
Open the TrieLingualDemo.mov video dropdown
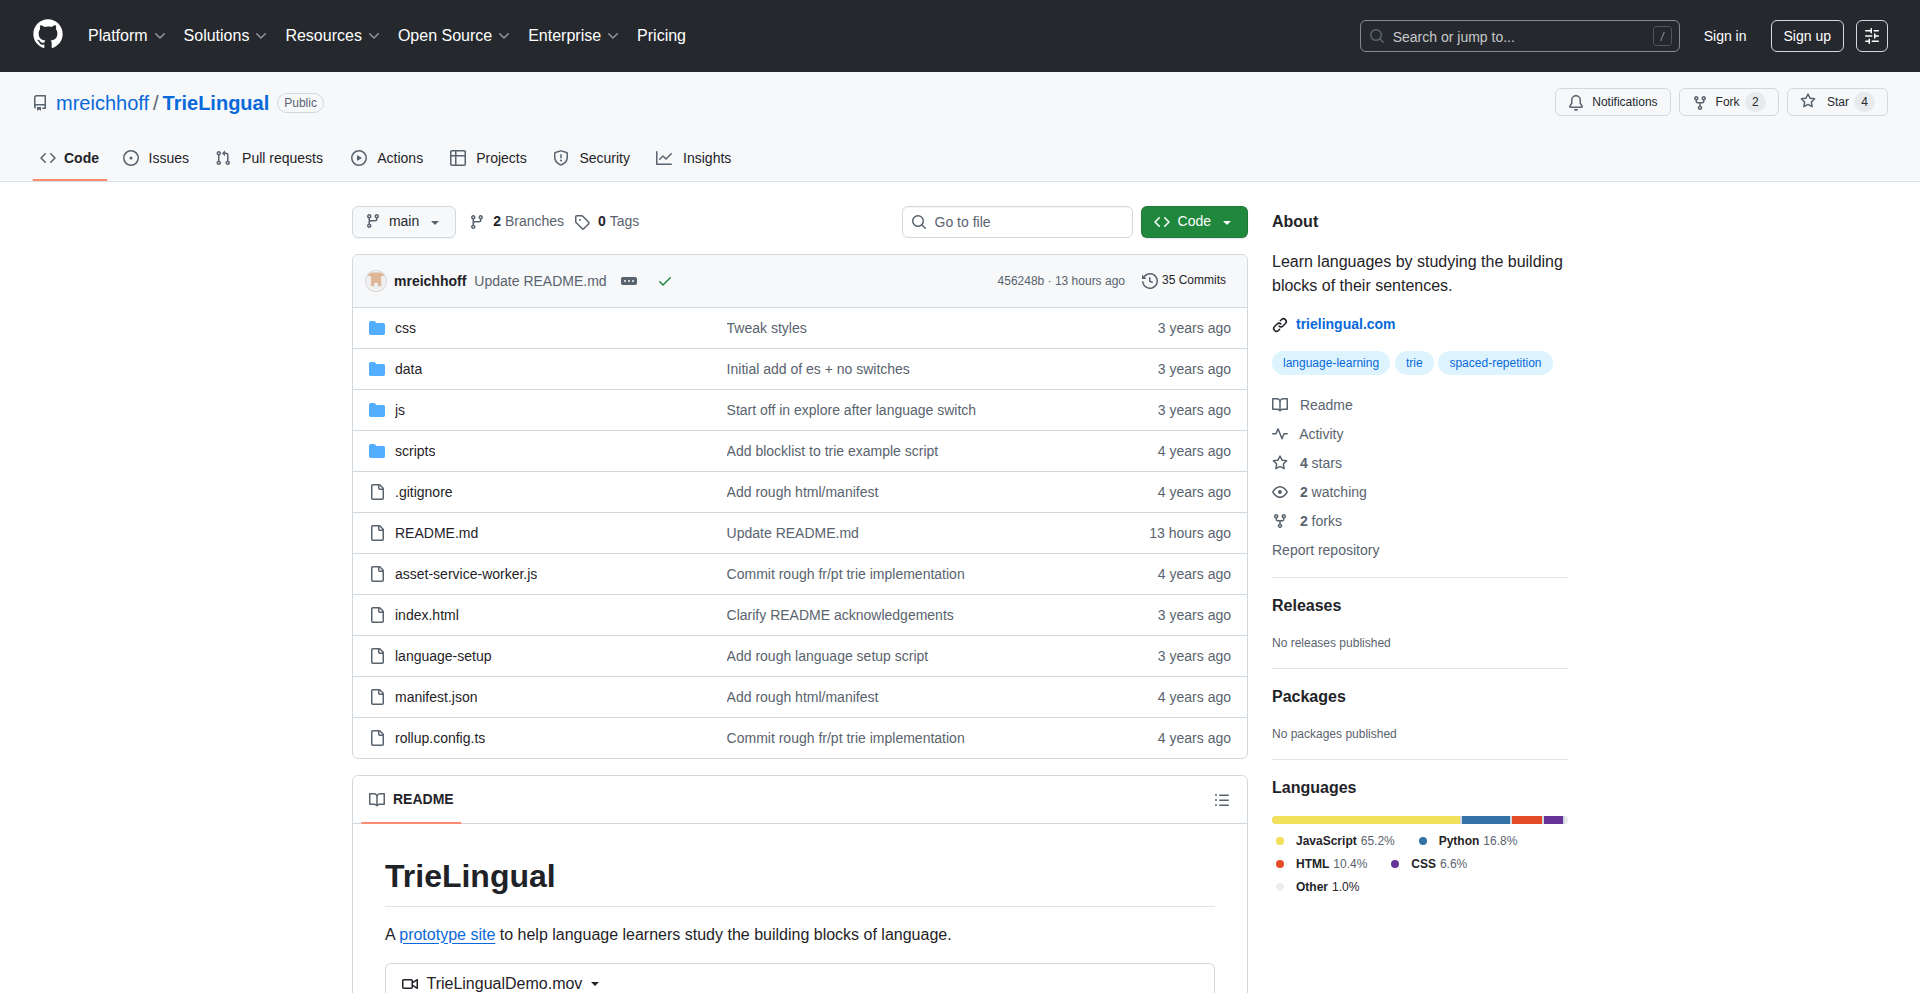(501, 983)
